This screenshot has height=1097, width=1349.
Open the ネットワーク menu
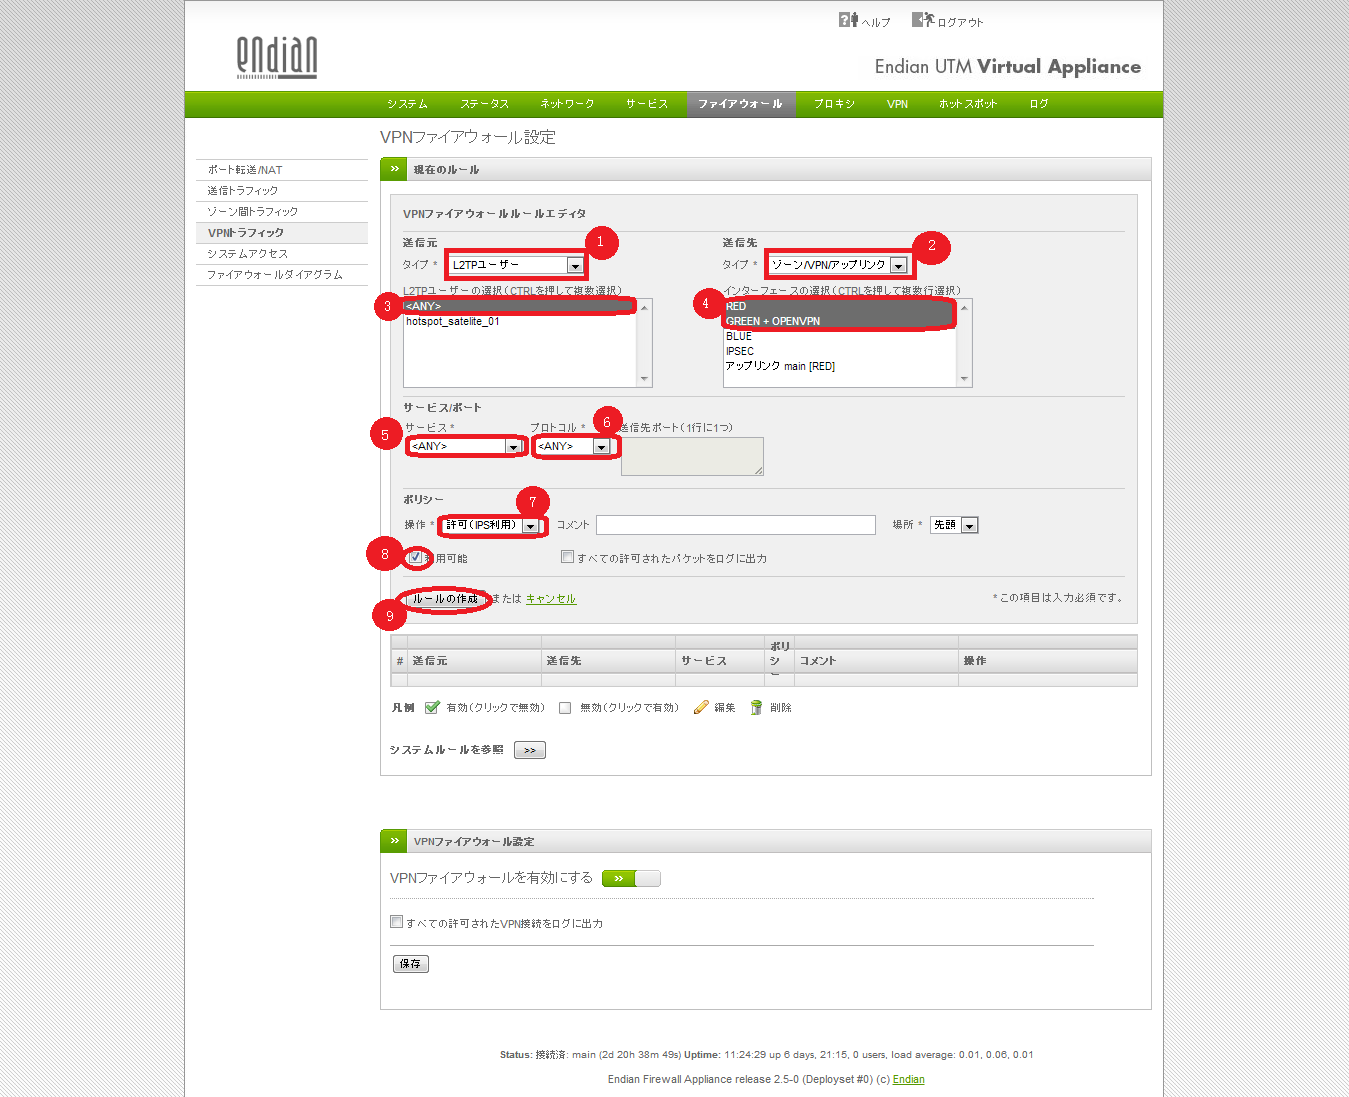pos(567,104)
